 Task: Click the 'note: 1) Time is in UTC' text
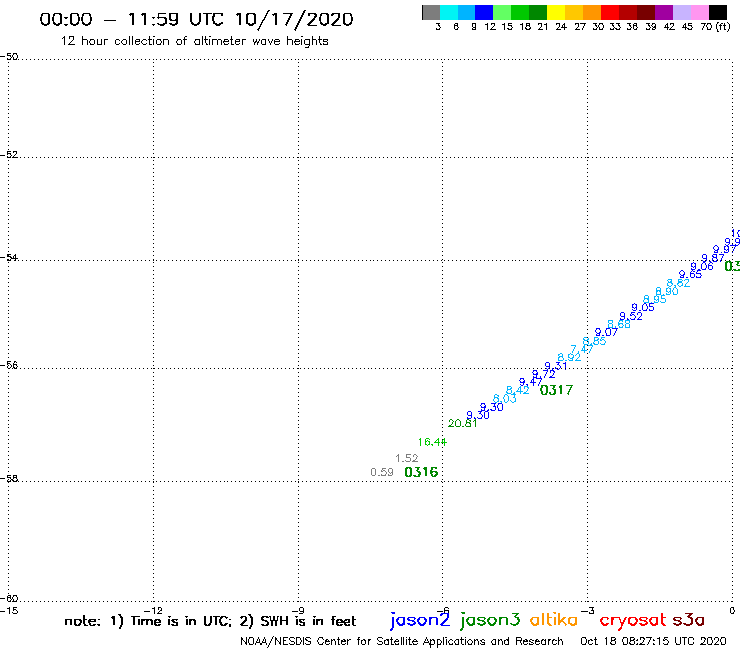click(148, 621)
